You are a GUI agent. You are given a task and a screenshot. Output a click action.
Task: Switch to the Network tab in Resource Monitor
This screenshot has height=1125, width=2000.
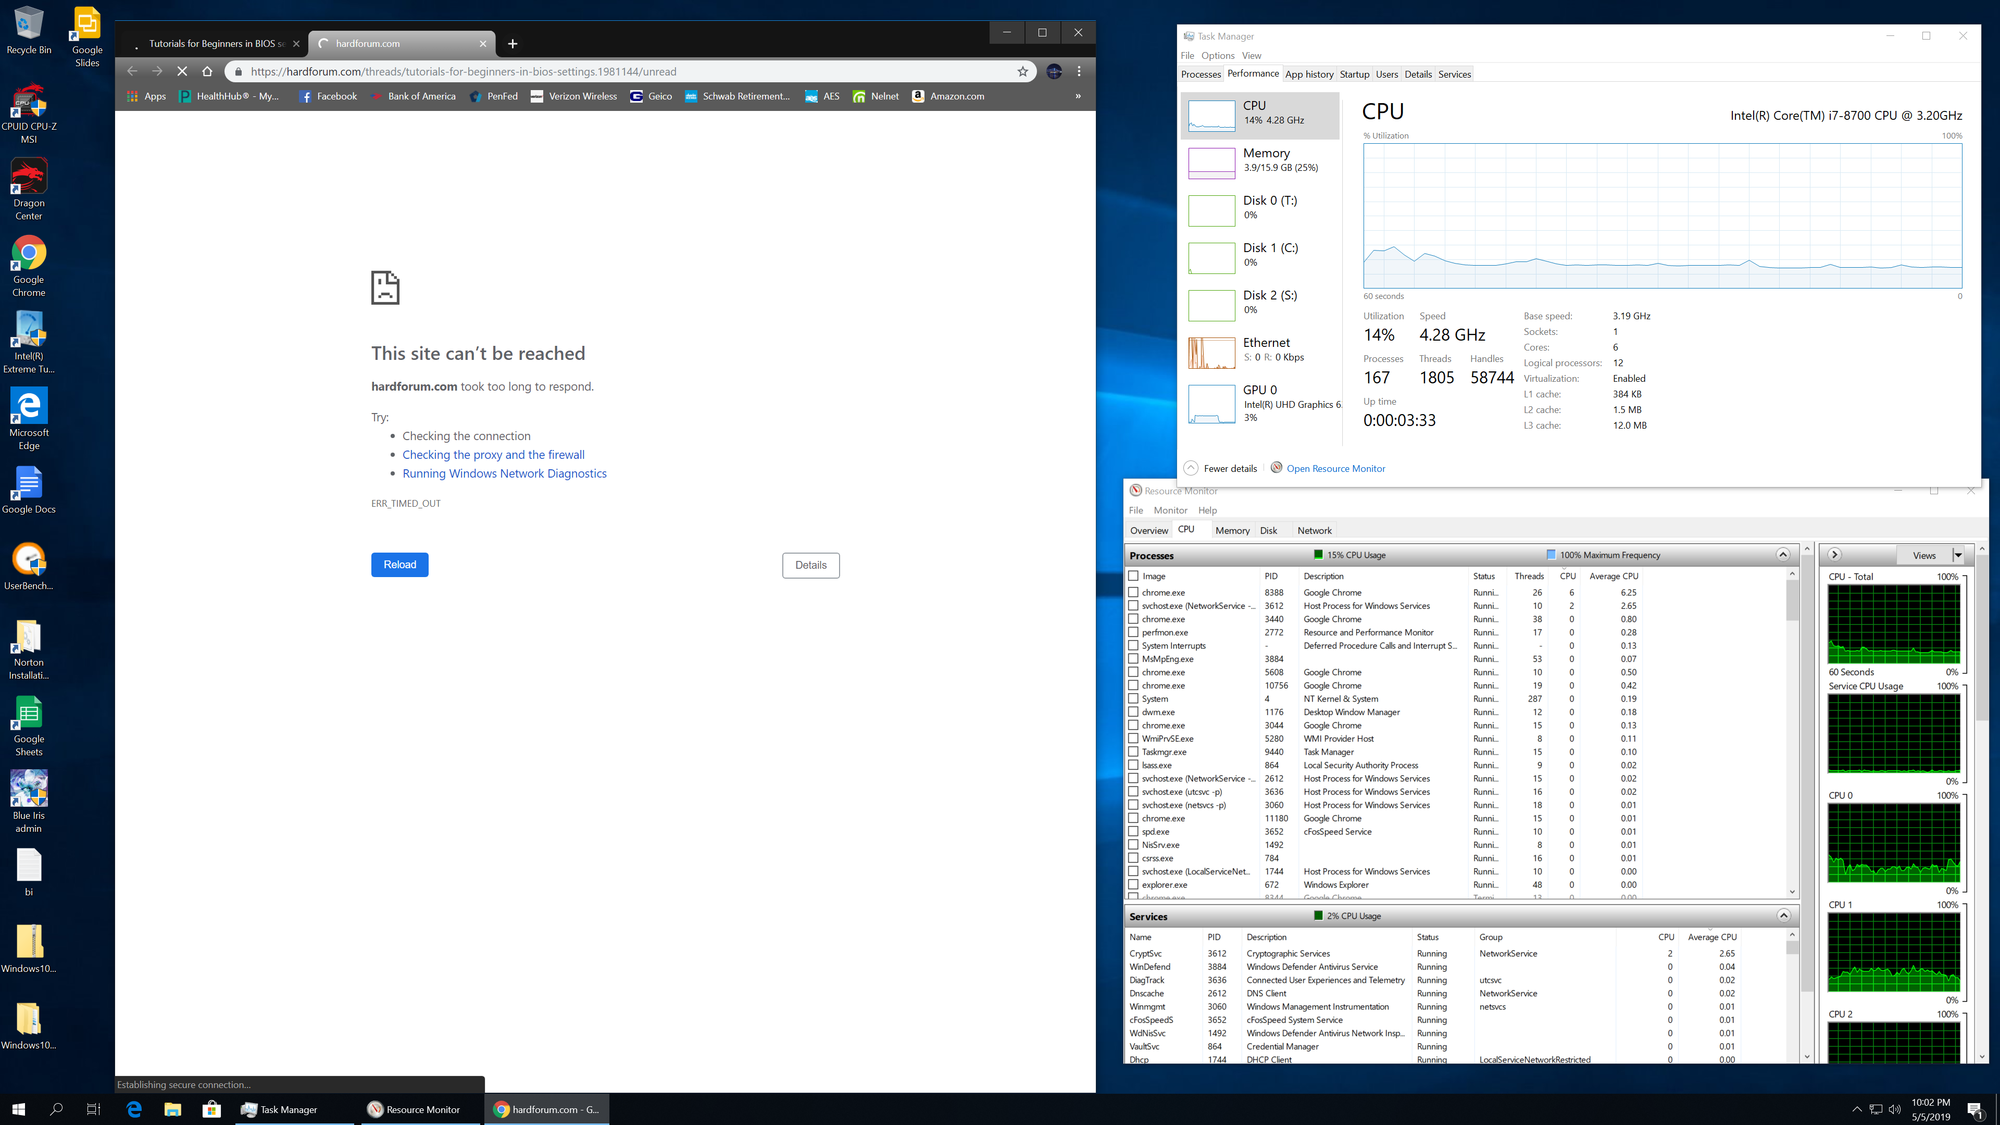[1314, 531]
